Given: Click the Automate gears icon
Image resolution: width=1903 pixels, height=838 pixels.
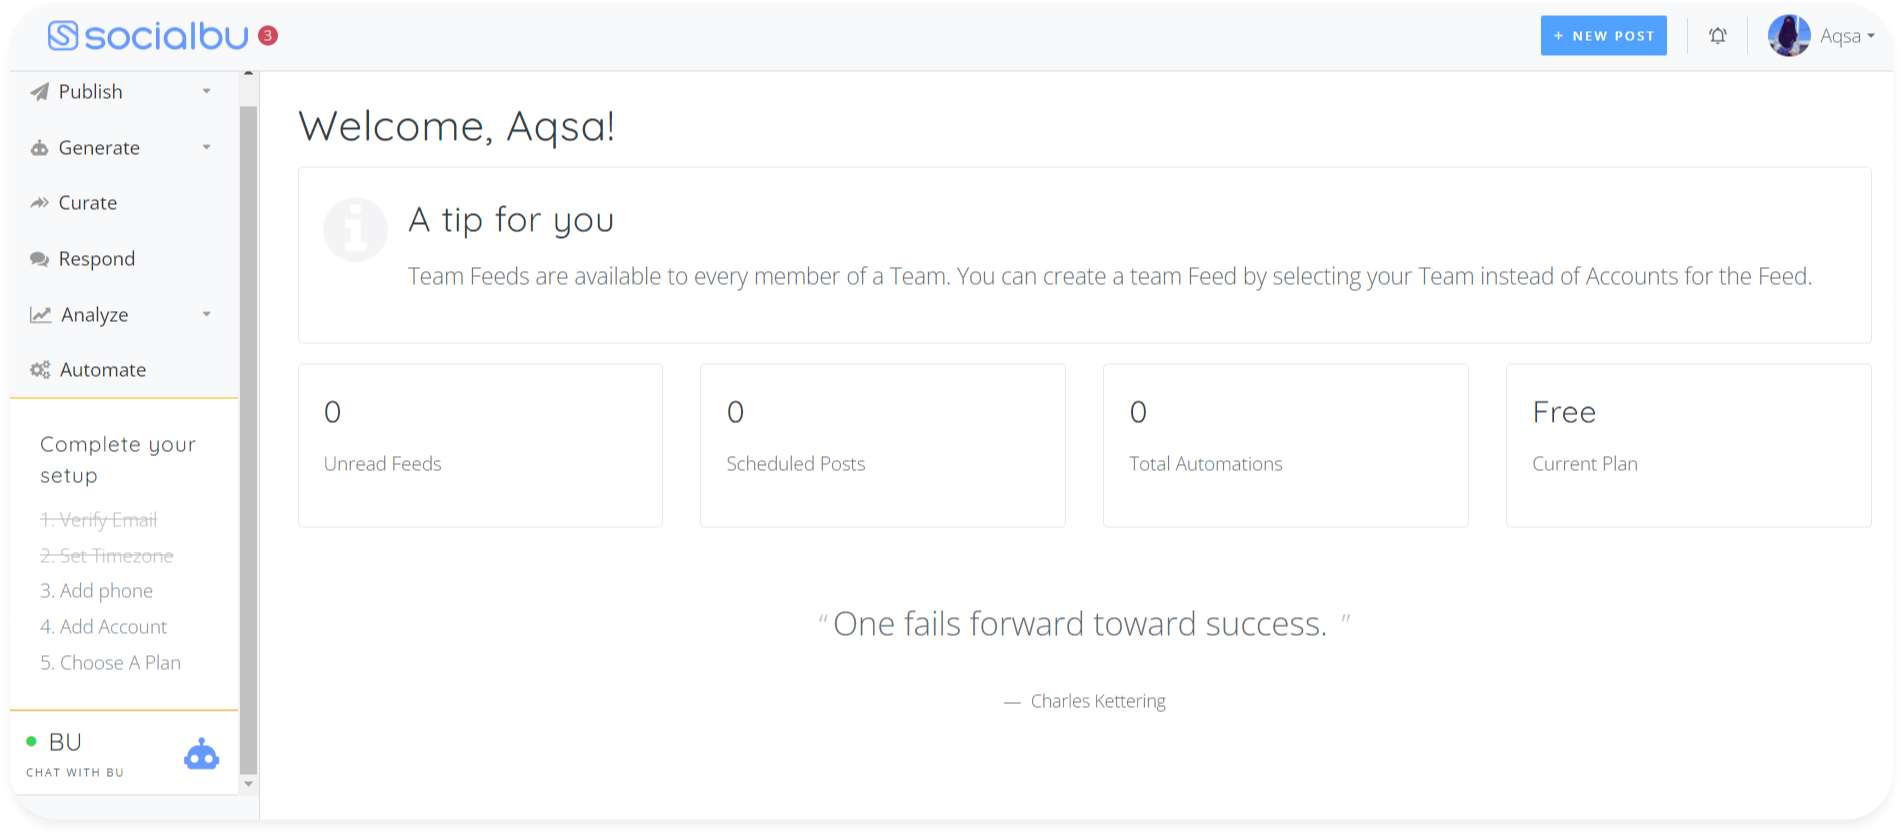Looking at the screenshot, I should [40, 370].
